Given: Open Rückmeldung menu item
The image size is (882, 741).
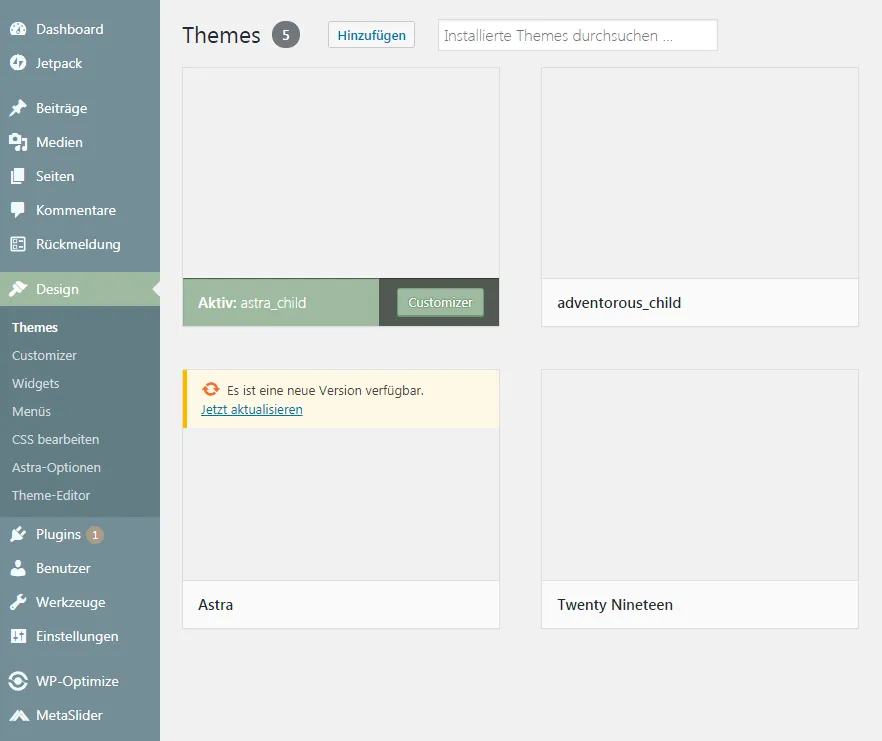Looking at the screenshot, I should [x=80, y=244].
